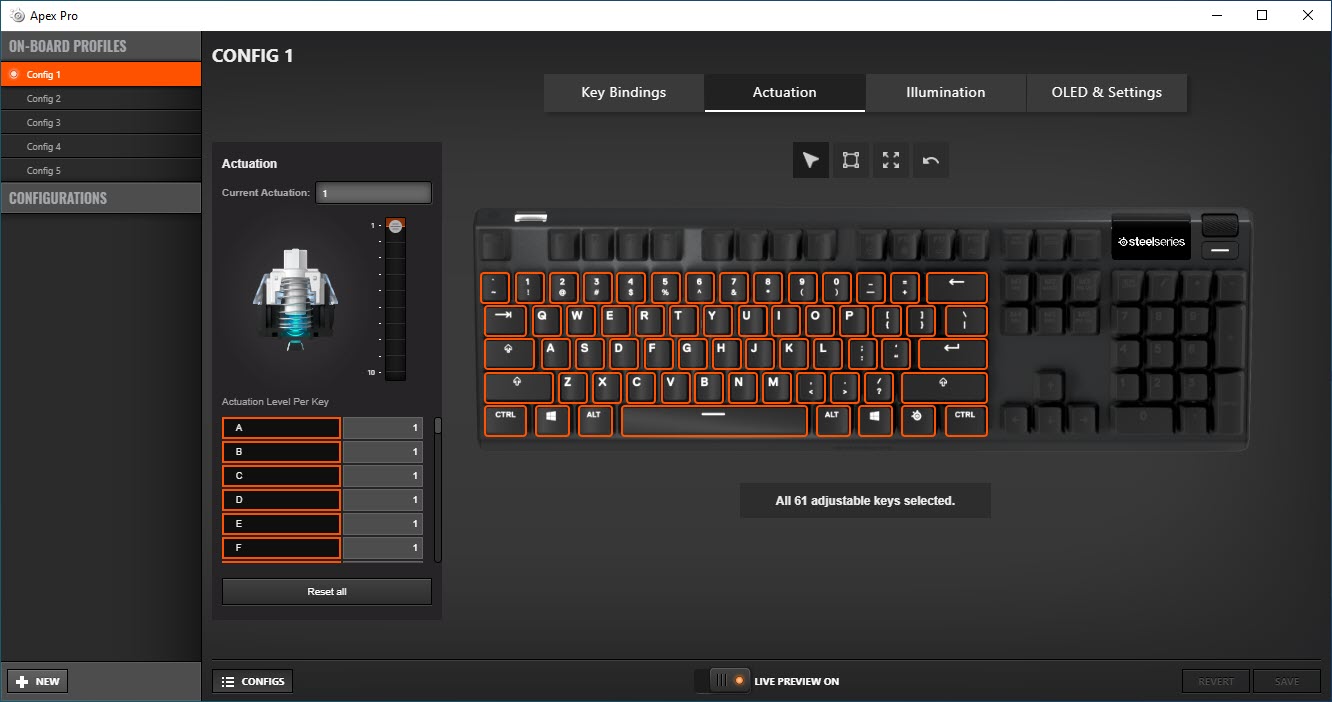Click the Reset all button

coord(327,591)
